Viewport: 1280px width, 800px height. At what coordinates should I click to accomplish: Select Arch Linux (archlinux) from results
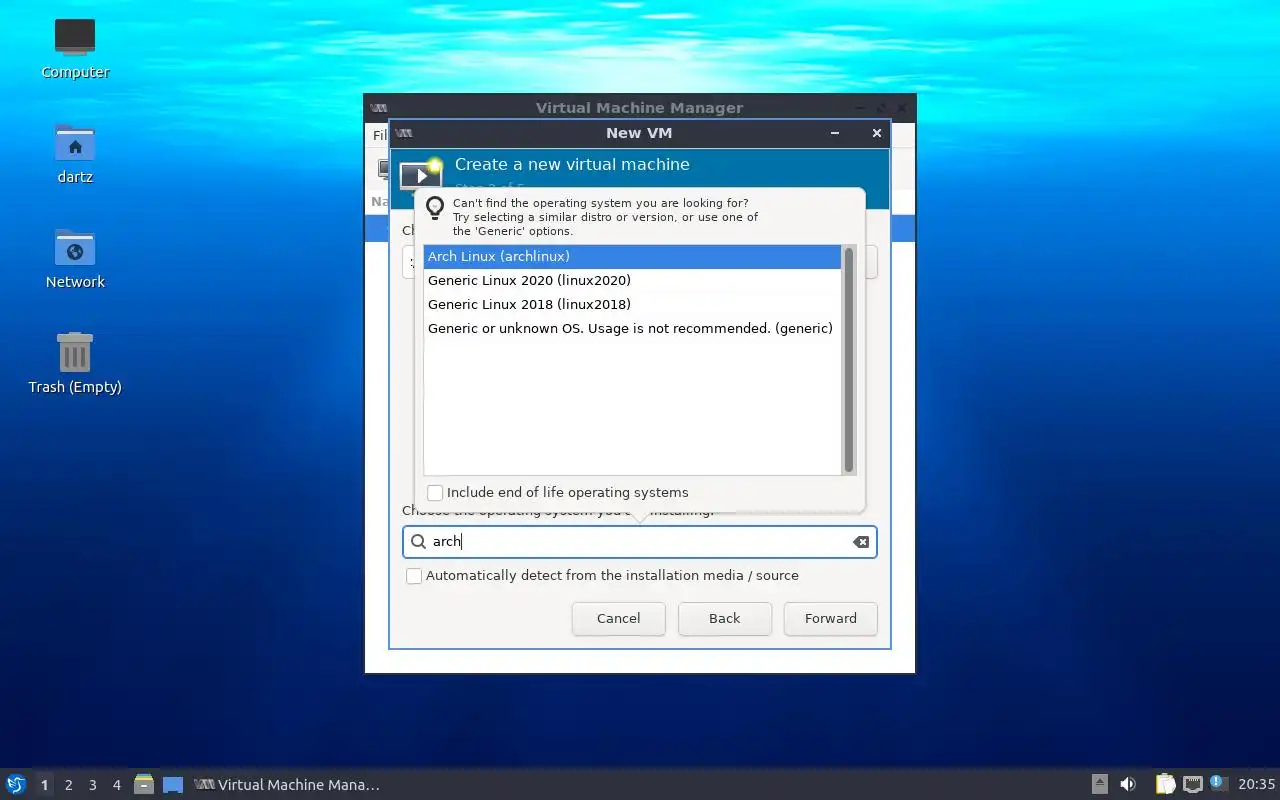coord(632,257)
